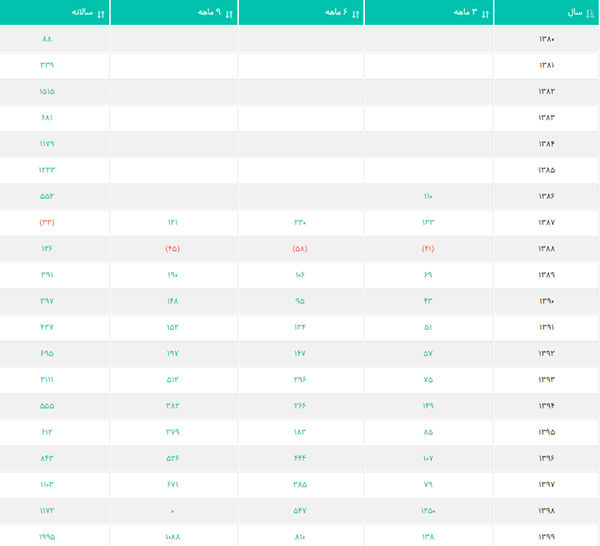Screen dimensions: 600x546
Task: Select year cell ۱۳۸۲
Action: tap(546, 91)
